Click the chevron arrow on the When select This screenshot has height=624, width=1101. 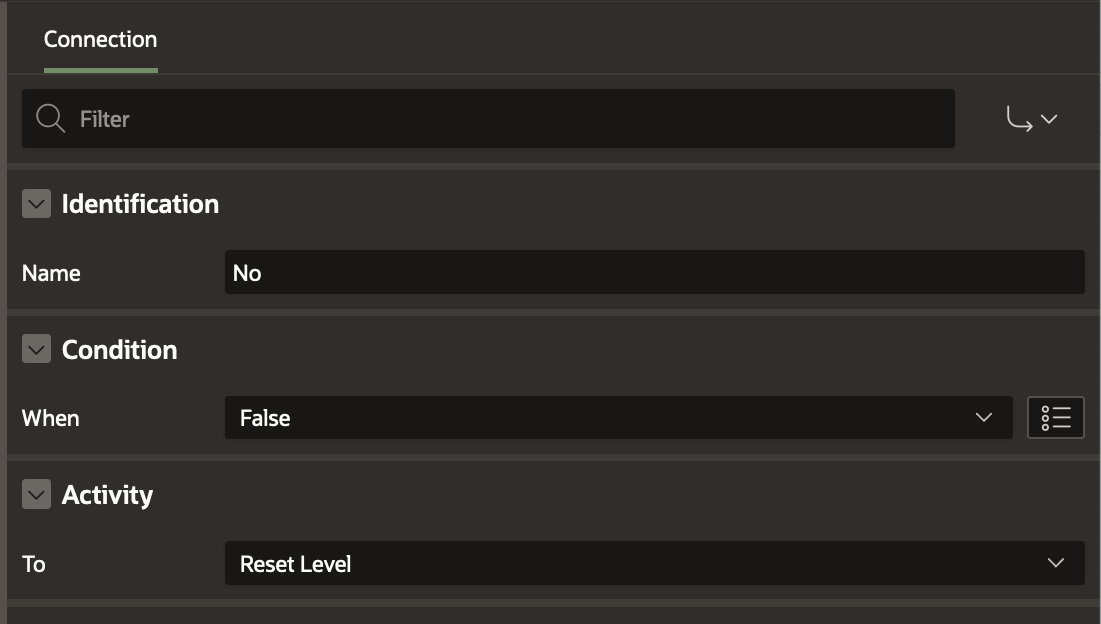[x=984, y=418]
